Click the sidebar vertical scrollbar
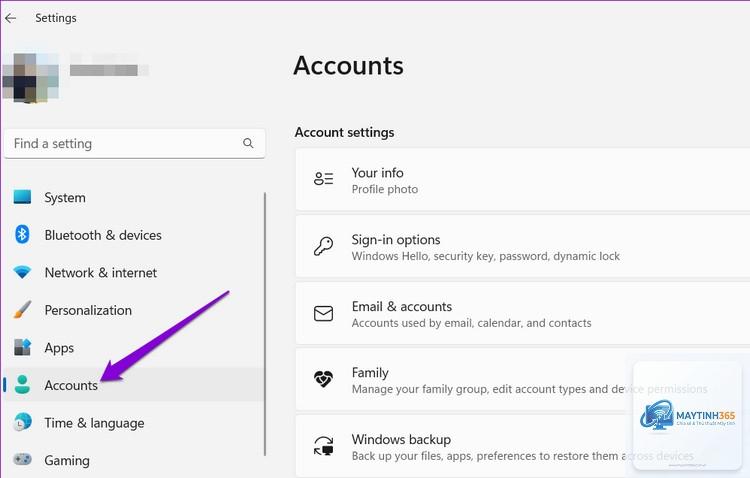The height and width of the screenshot is (478, 750). tap(265, 324)
